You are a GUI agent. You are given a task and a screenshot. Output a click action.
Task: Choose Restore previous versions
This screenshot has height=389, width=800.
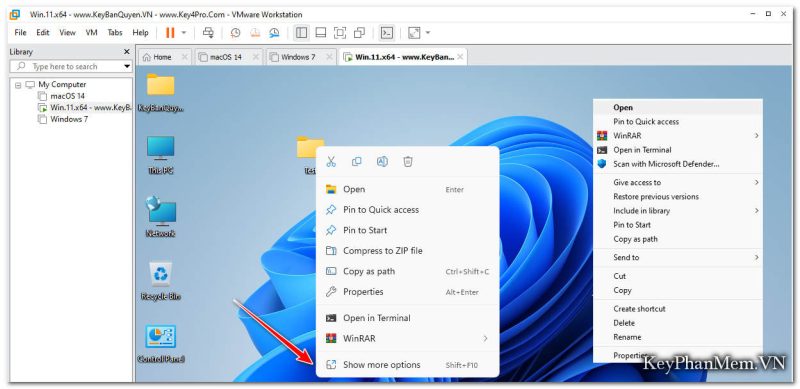click(678, 197)
